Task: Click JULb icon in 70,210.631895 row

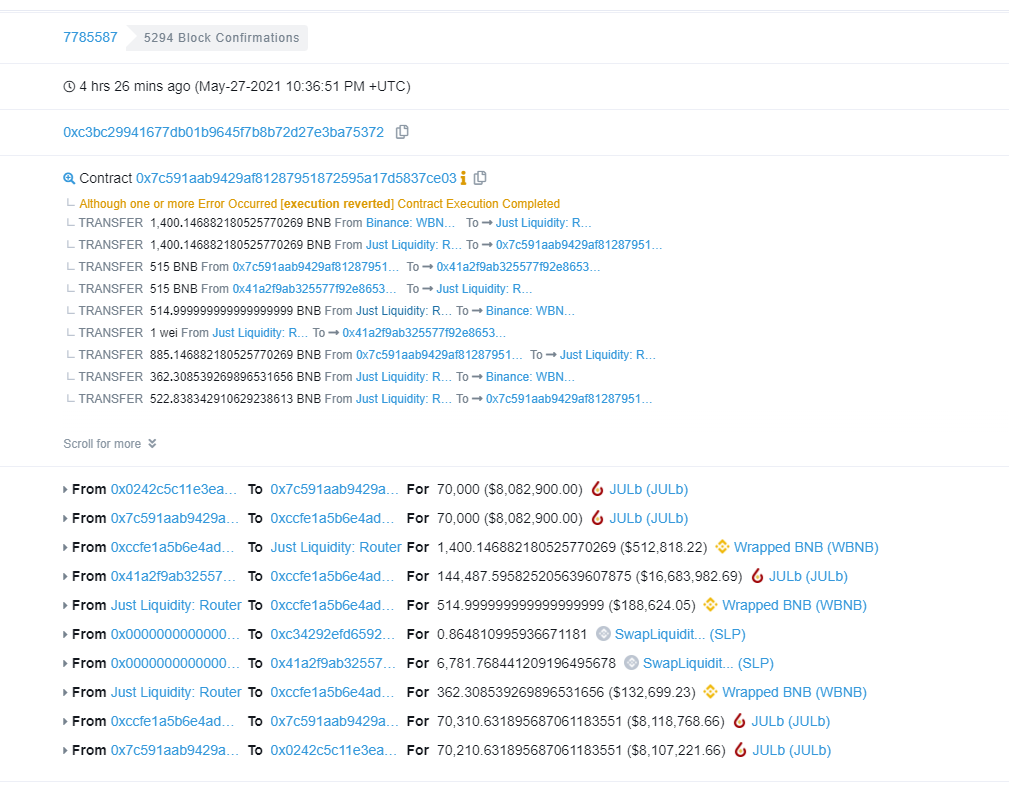Action: click(x=741, y=750)
